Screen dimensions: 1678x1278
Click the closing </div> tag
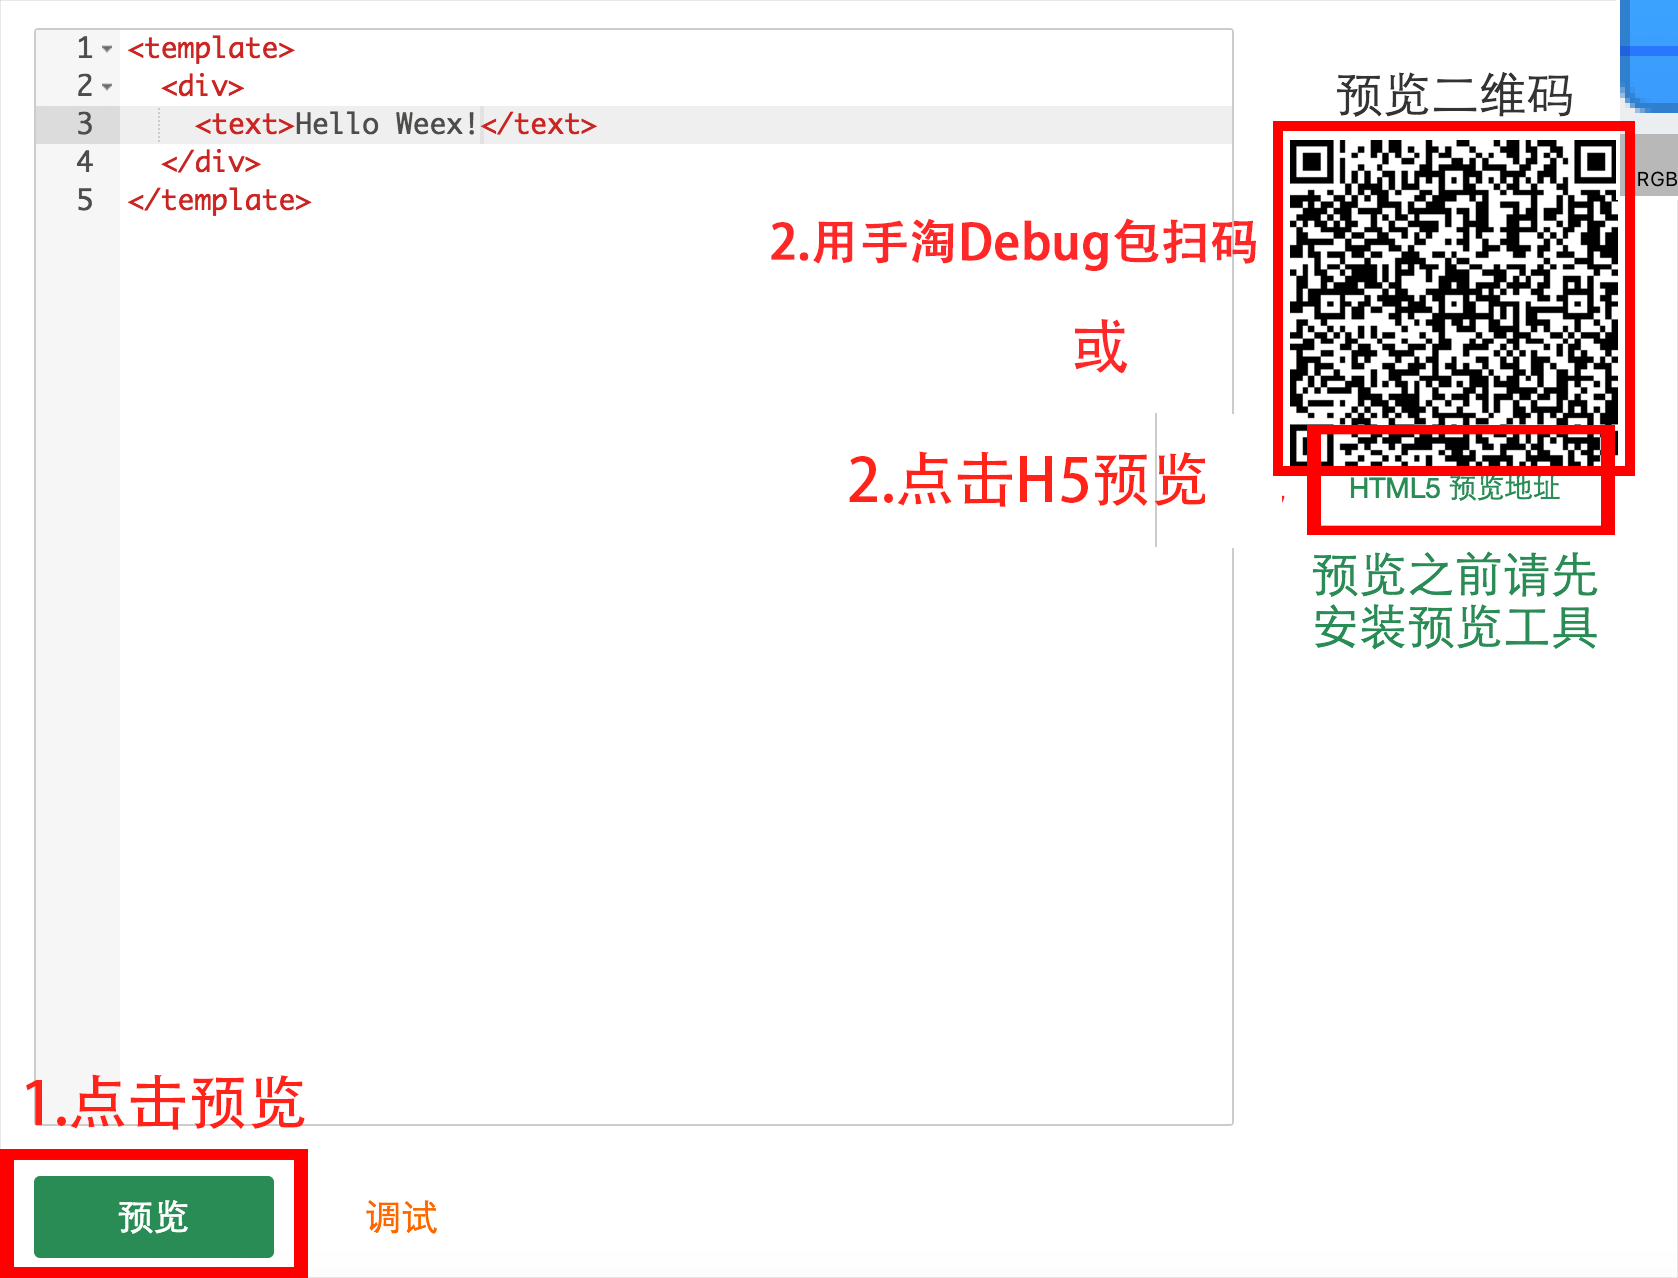pyautogui.click(x=211, y=162)
